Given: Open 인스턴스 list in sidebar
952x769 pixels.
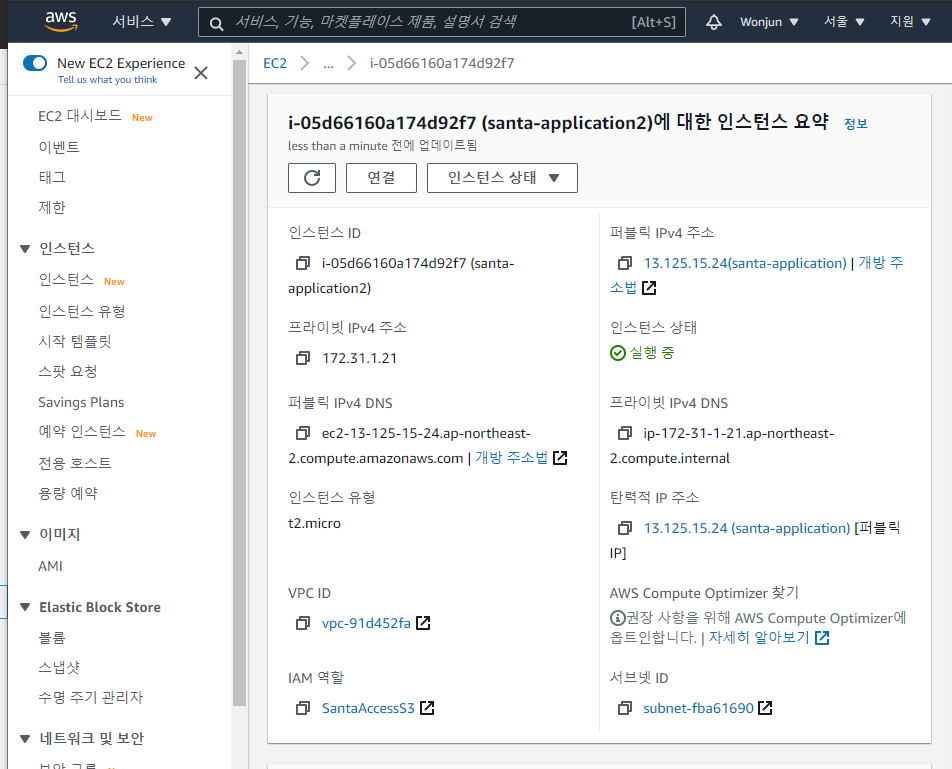Looking at the screenshot, I should 66,280.
